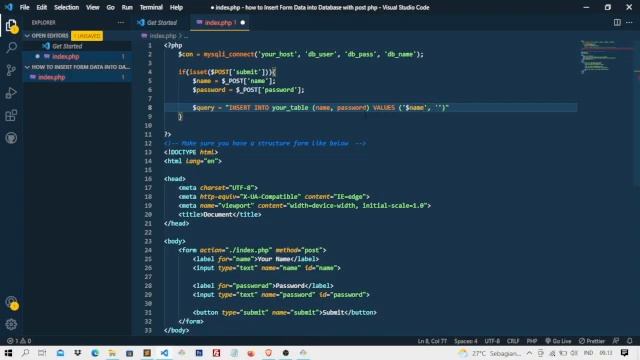Open Brave browser from the taskbar
Screen dimensions: 640x360
pyautogui.click(x=268, y=353)
